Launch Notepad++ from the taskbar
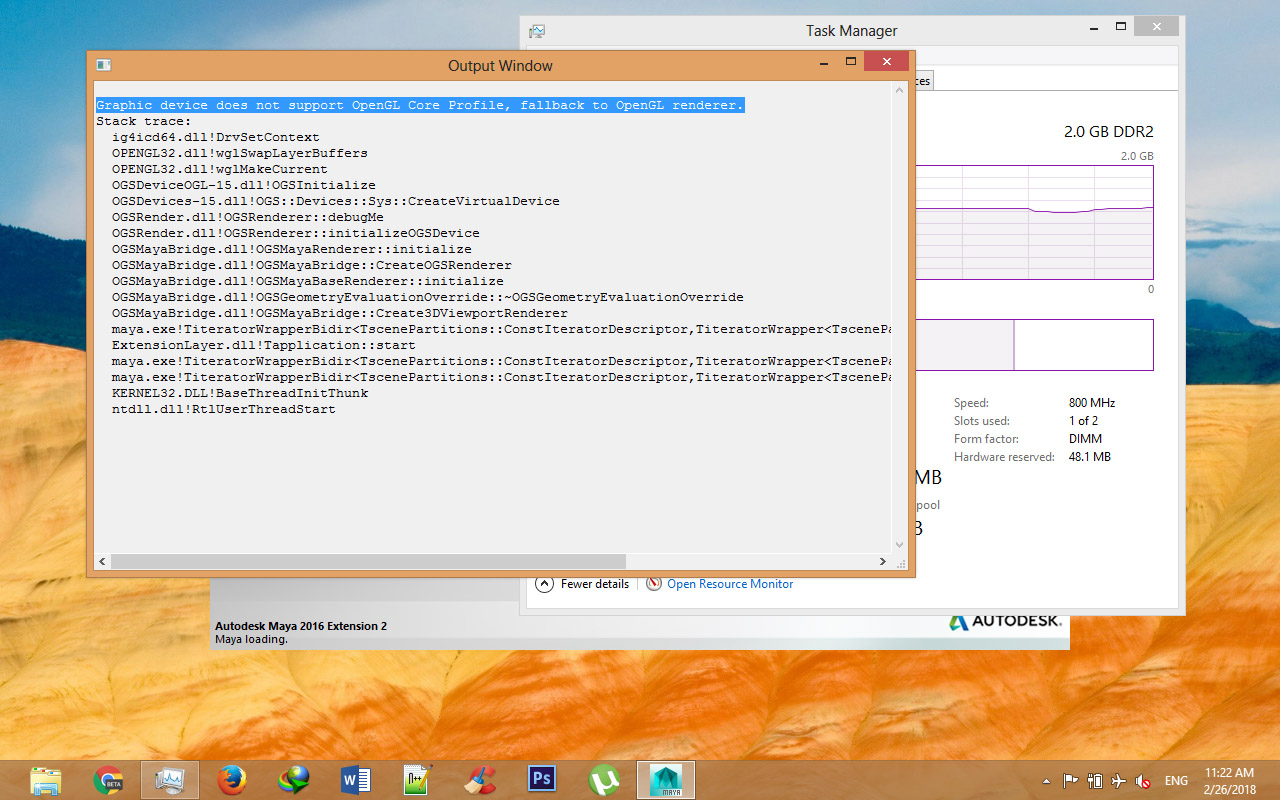Screen dimensions: 1280x800 tap(417, 779)
